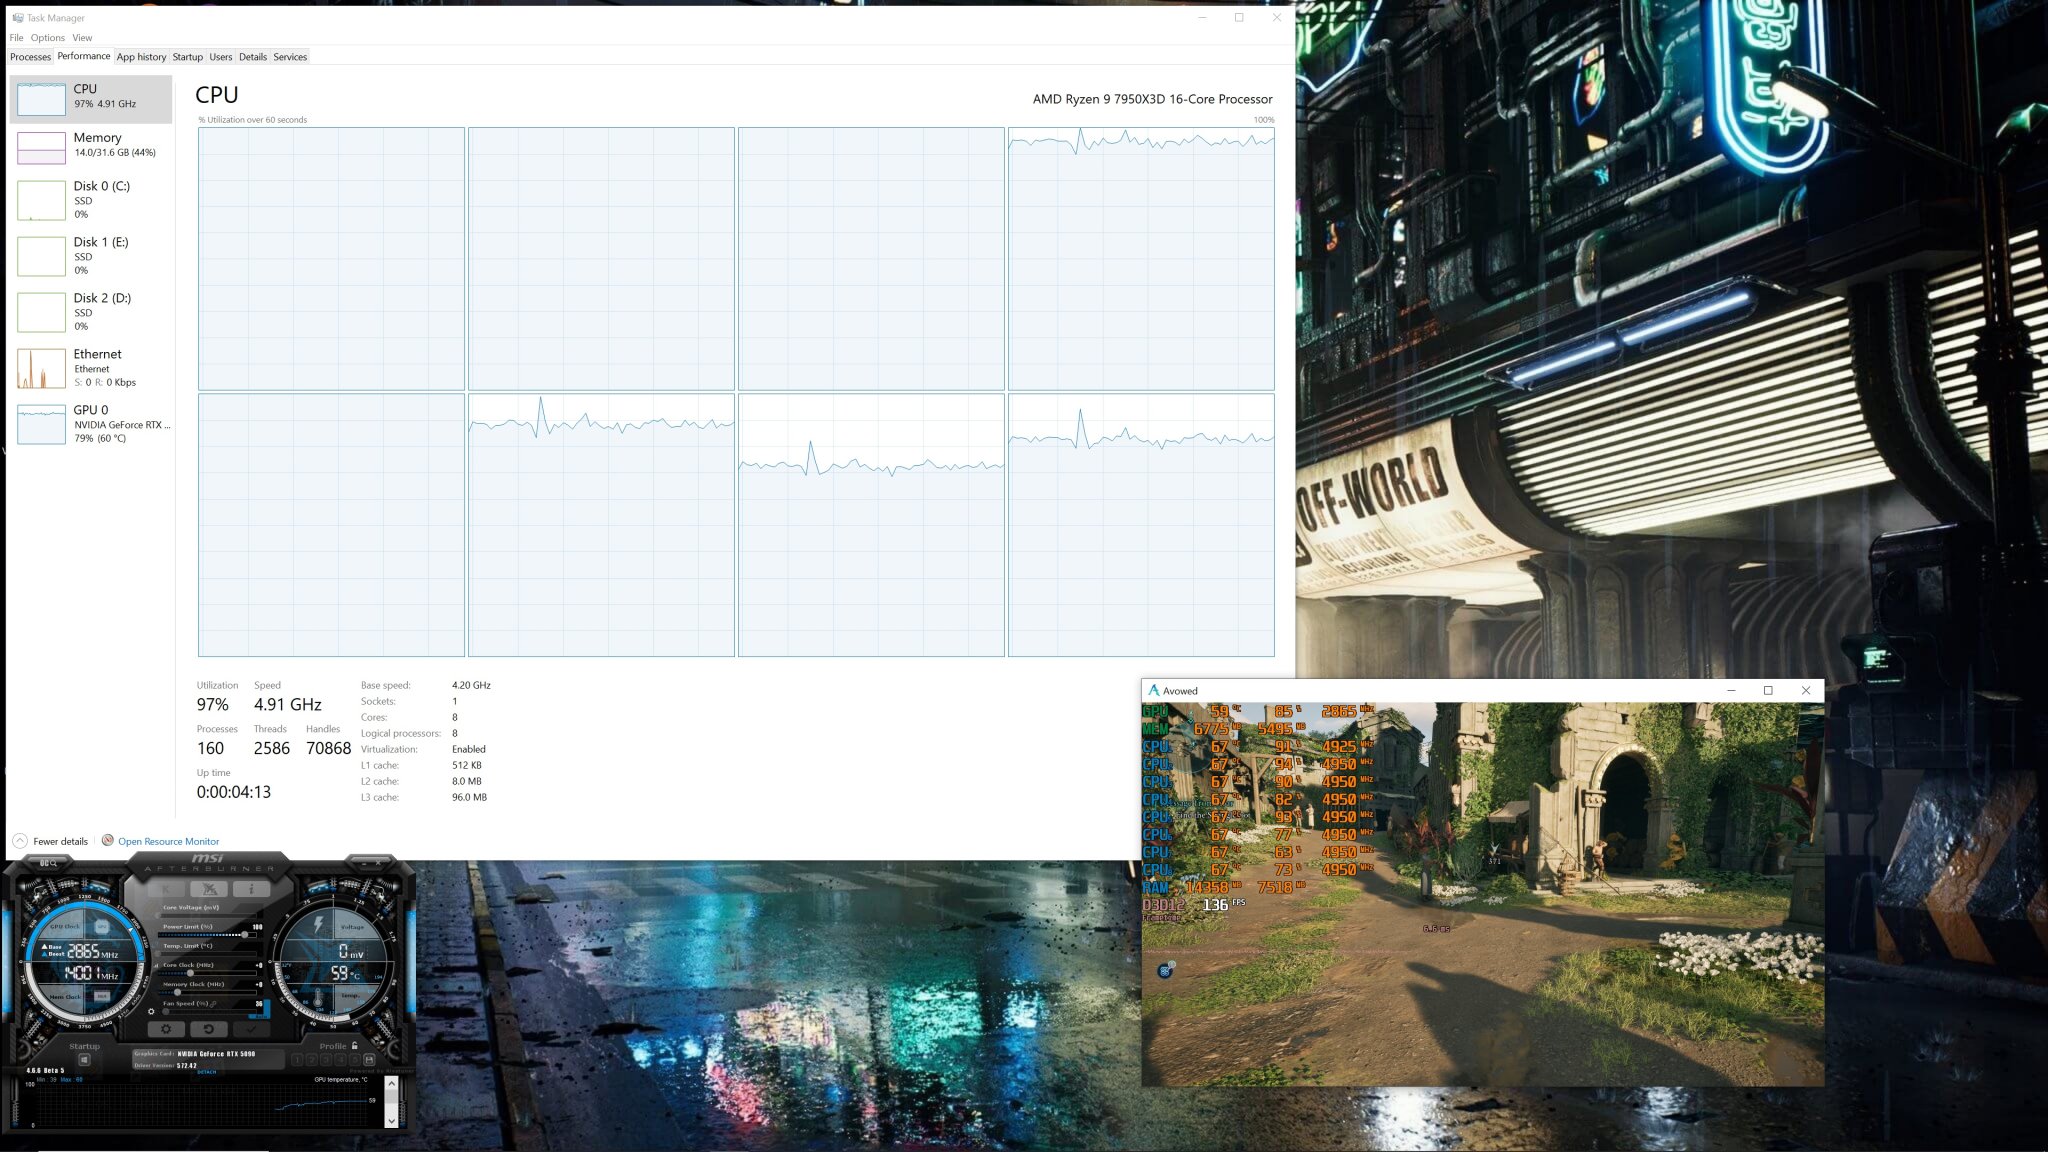The image size is (2048, 1152).
Task: Open MSI Afterburner settings gear button
Action: tap(166, 1029)
